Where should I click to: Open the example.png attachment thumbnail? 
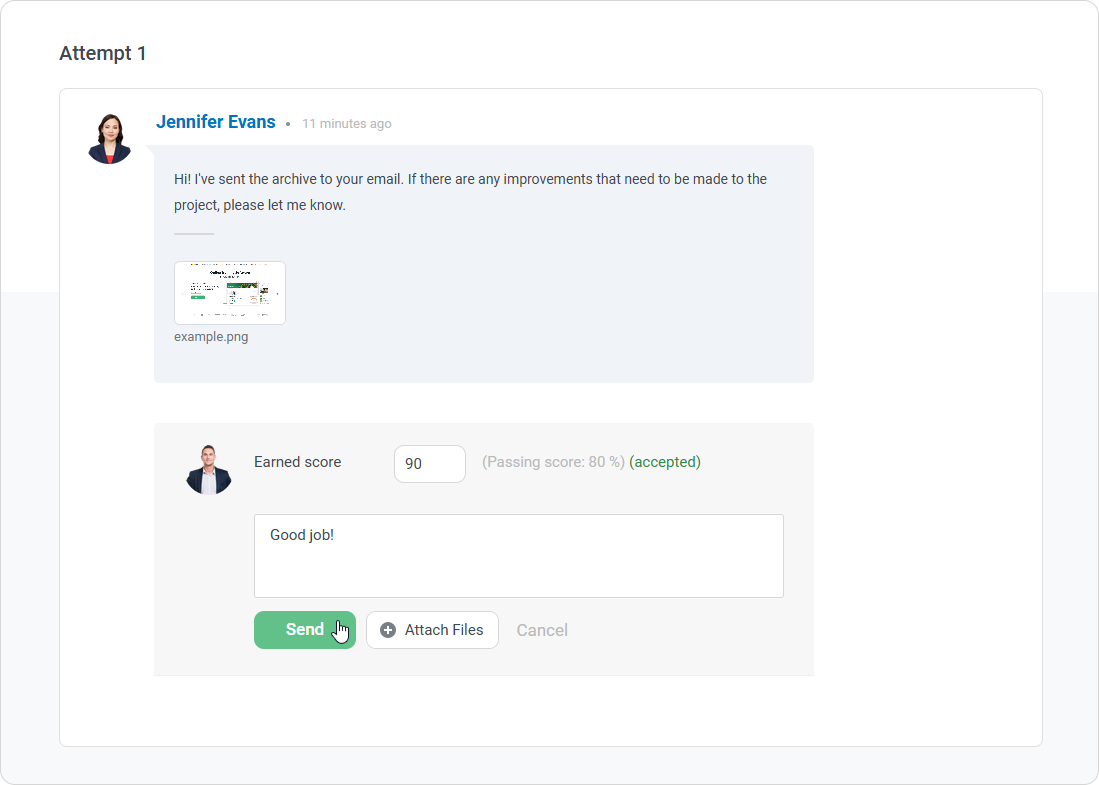230,293
